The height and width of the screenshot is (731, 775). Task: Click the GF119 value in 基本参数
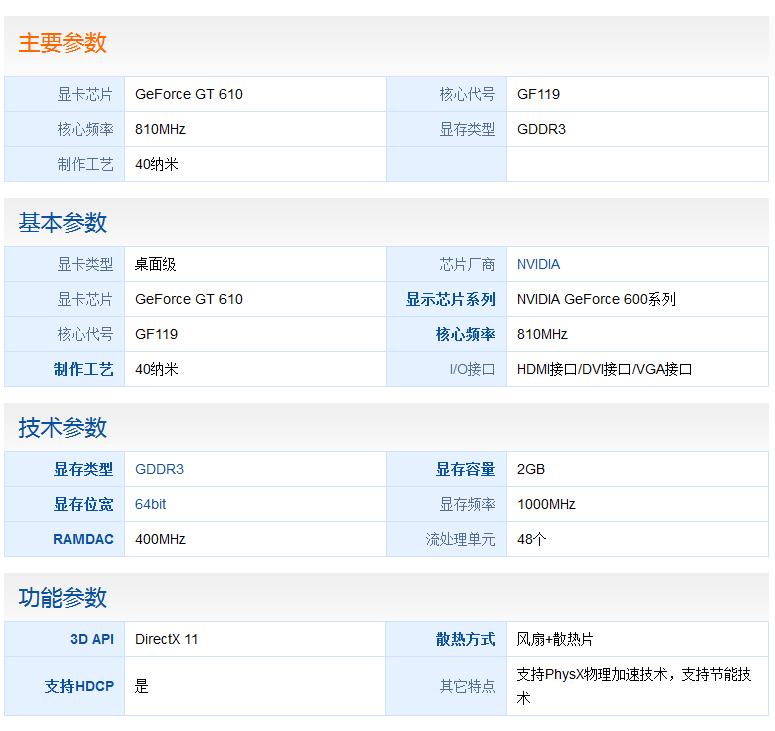coord(156,335)
